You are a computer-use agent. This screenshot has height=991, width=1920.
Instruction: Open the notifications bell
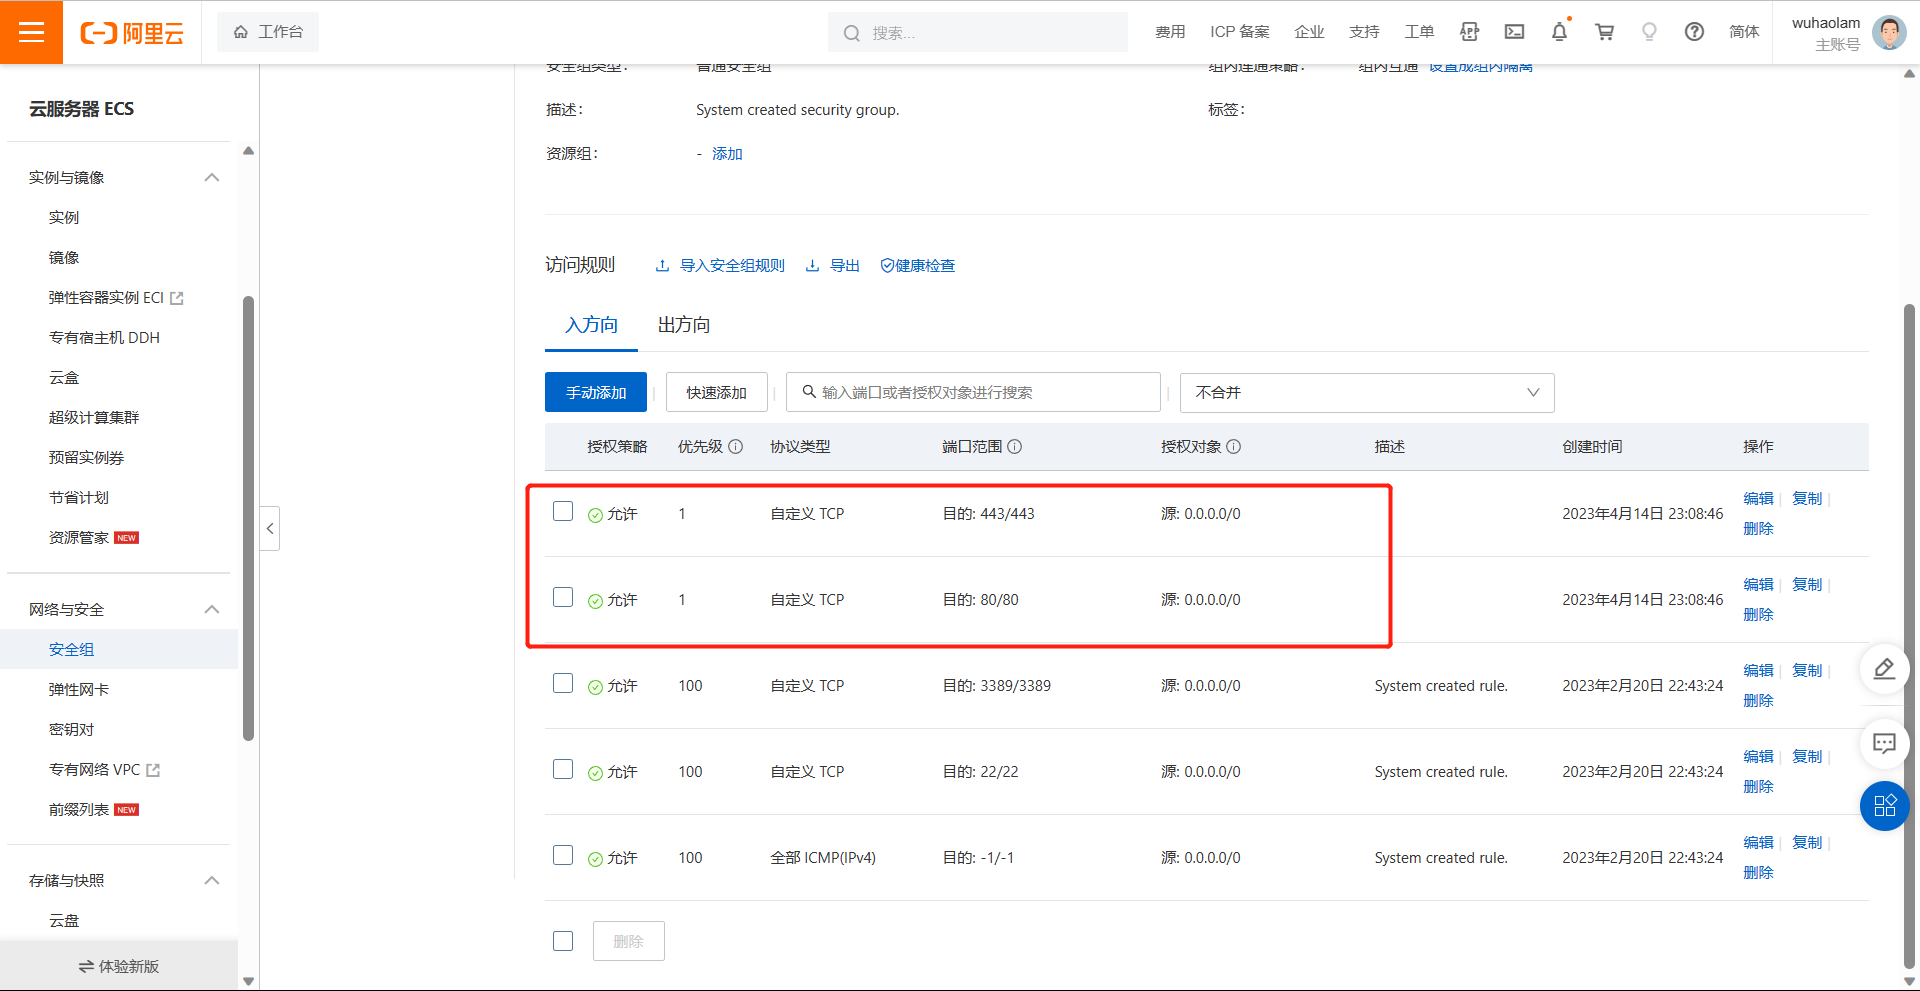1559,32
